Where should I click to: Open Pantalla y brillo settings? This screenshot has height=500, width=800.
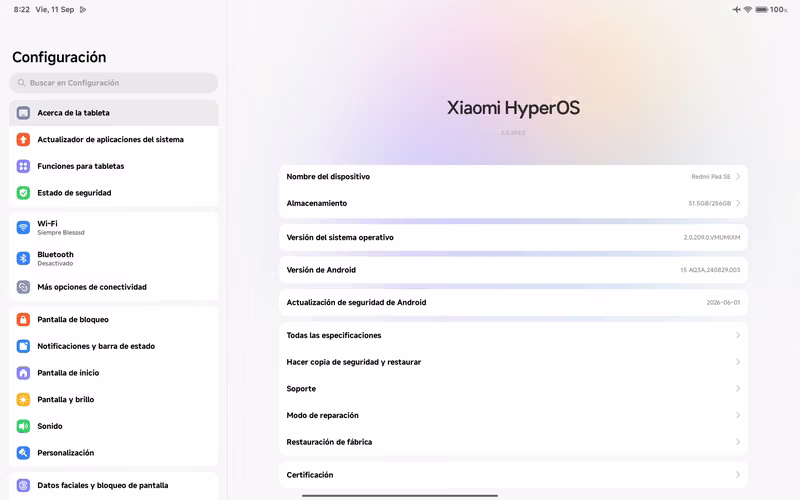tap(114, 399)
